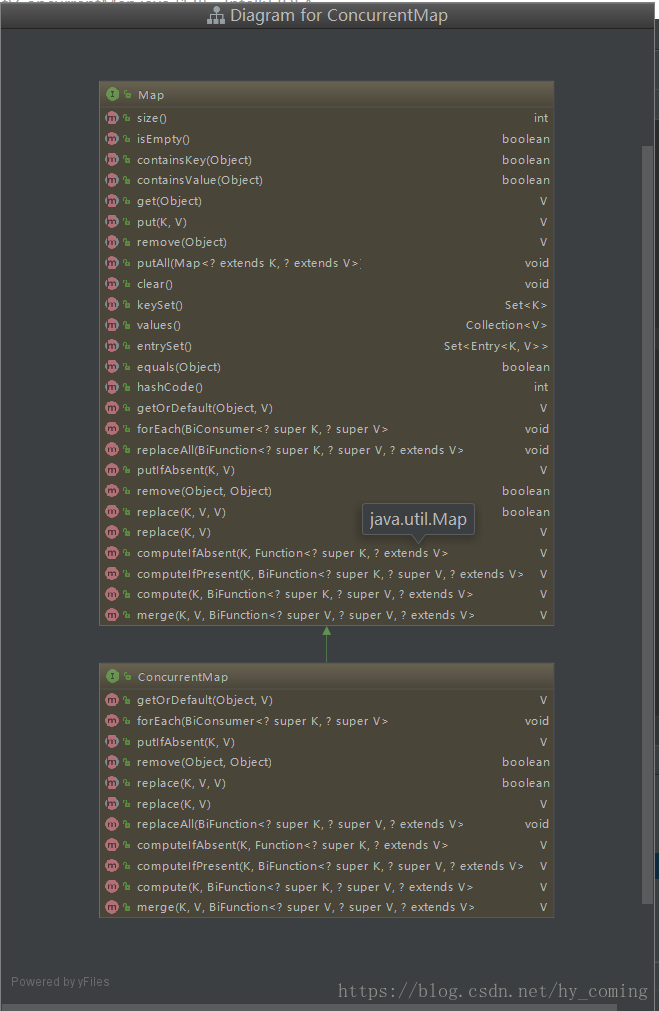Click the method icon beside hashCode()
This screenshot has width=659, height=1011.
point(112,387)
